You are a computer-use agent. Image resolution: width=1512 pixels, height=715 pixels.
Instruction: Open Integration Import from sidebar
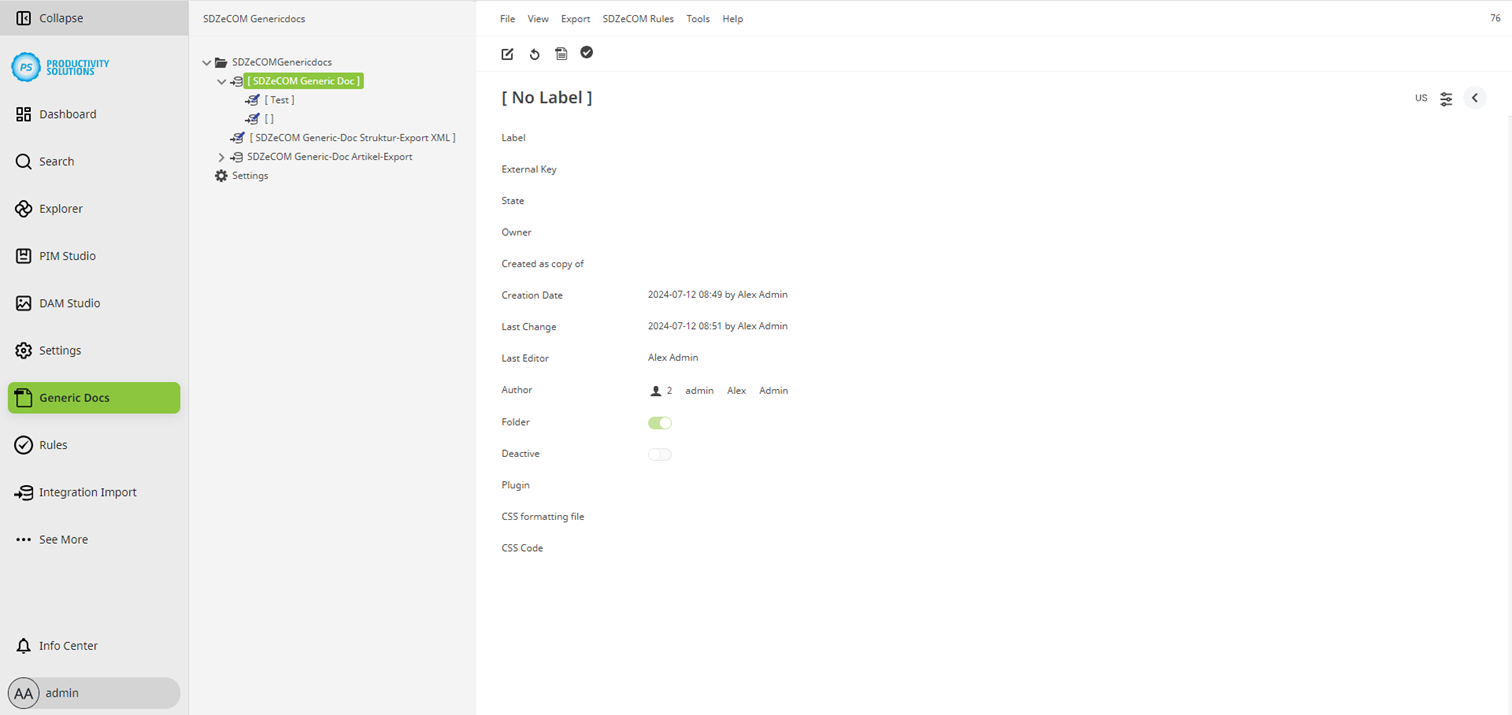23,492
